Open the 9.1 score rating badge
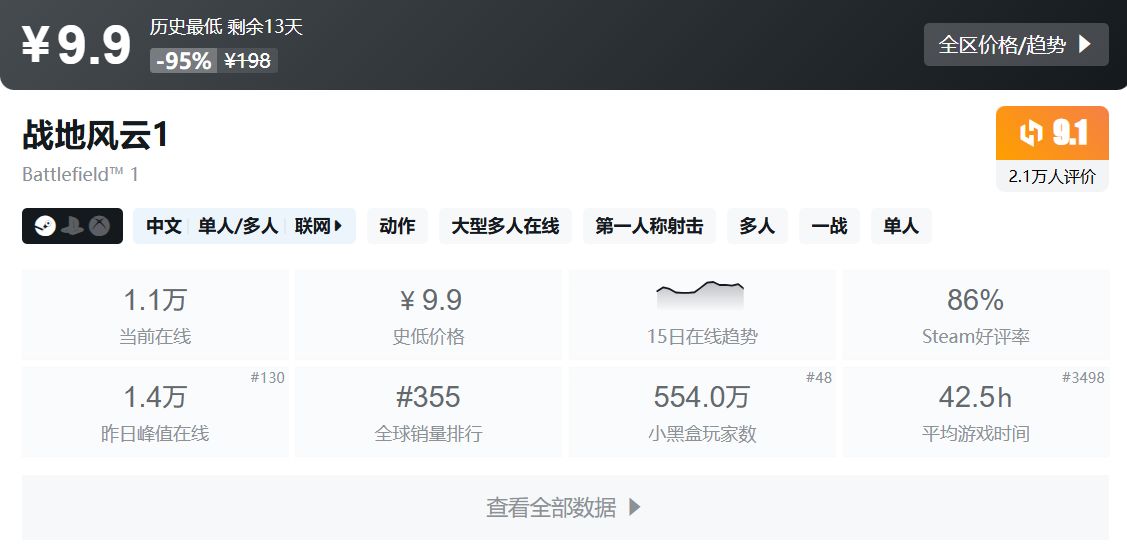This screenshot has width=1127, height=559. [x=1052, y=133]
